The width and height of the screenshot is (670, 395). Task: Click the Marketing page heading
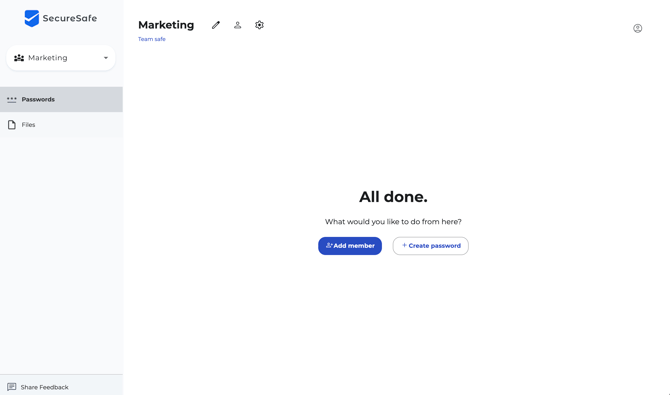166,25
